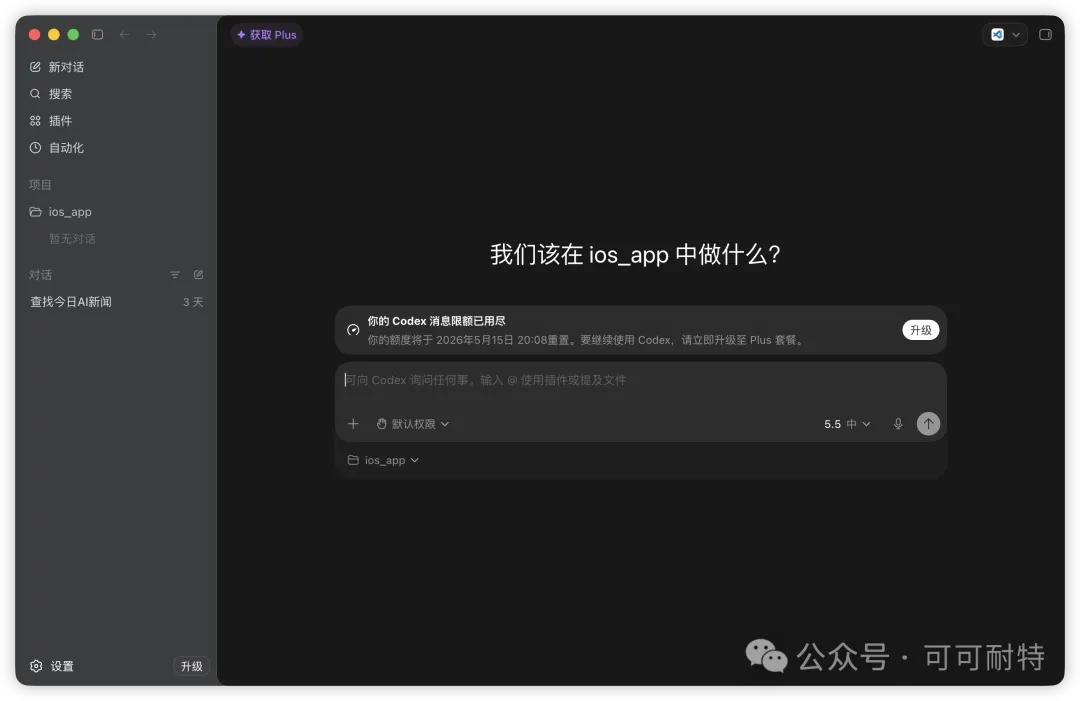Toggle the right panel icon
The height and width of the screenshot is (701, 1080).
point(1045,34)
